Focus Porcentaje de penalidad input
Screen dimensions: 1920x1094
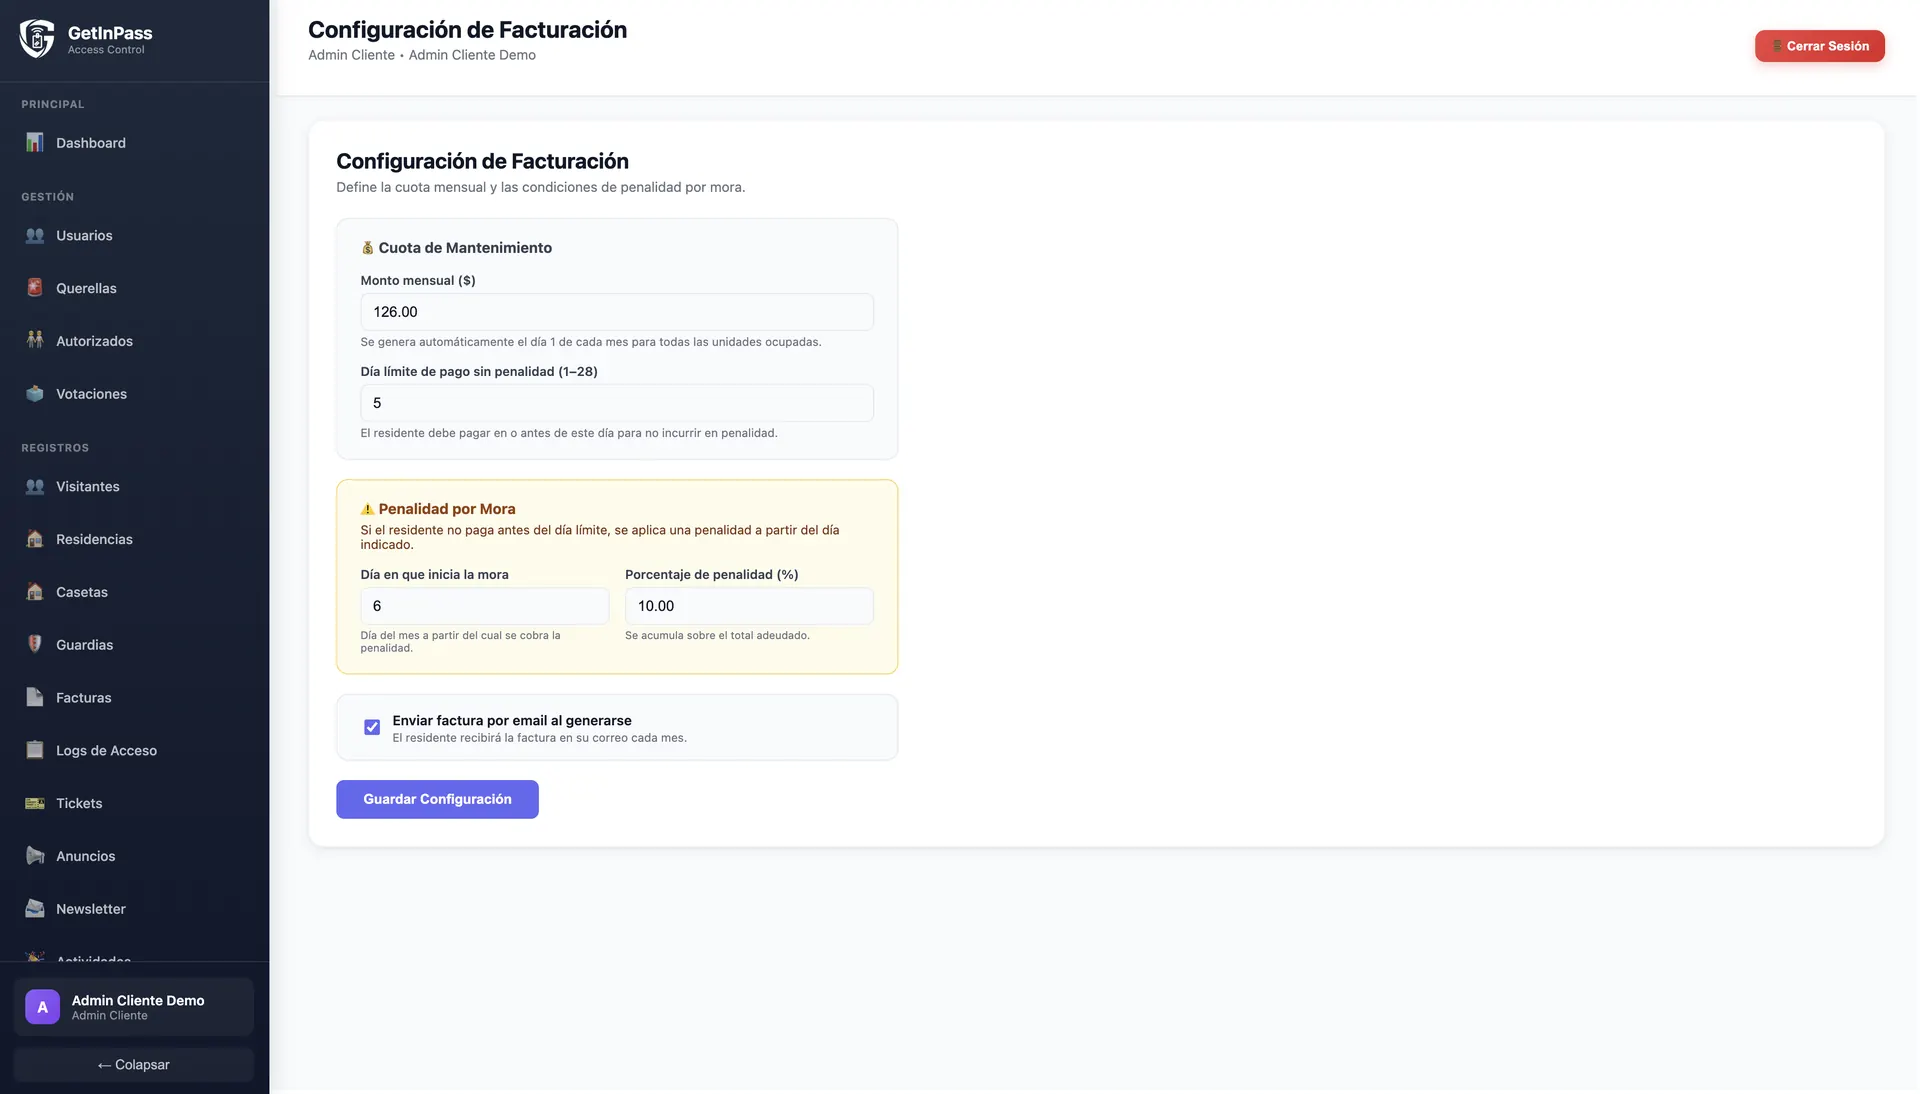(749, 606)
